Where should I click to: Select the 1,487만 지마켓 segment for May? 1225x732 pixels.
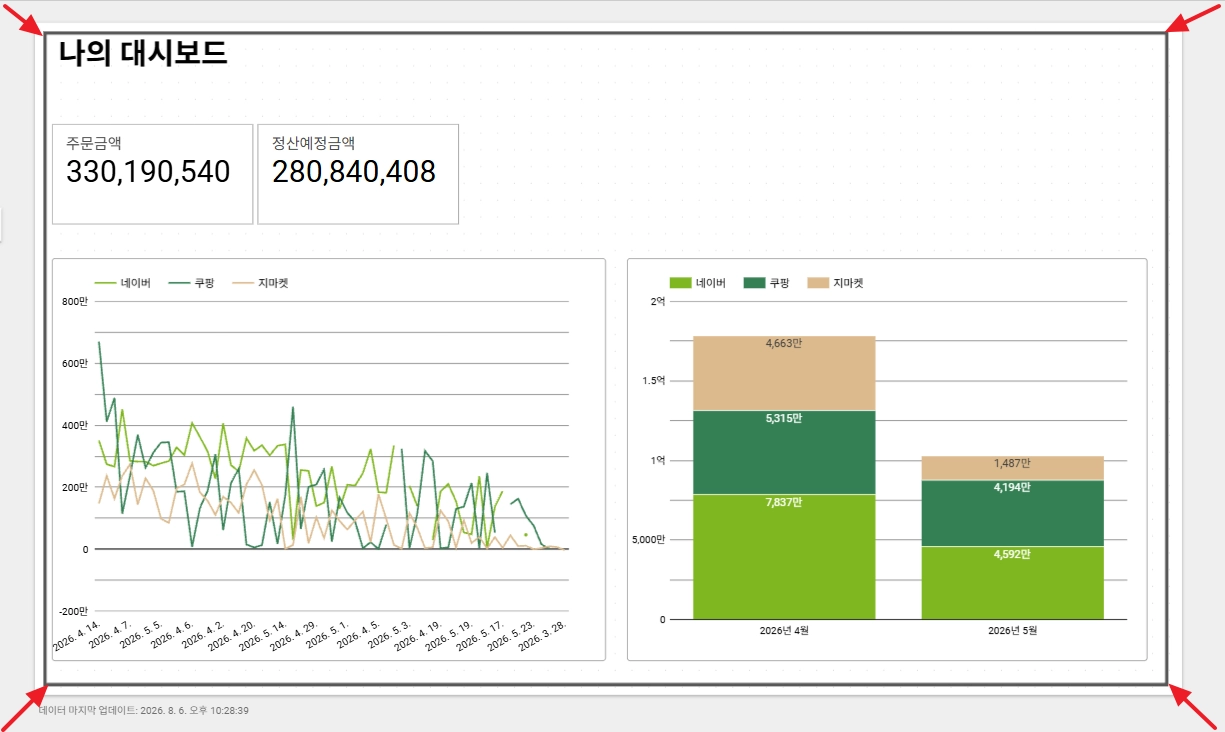pos(1012,468)
